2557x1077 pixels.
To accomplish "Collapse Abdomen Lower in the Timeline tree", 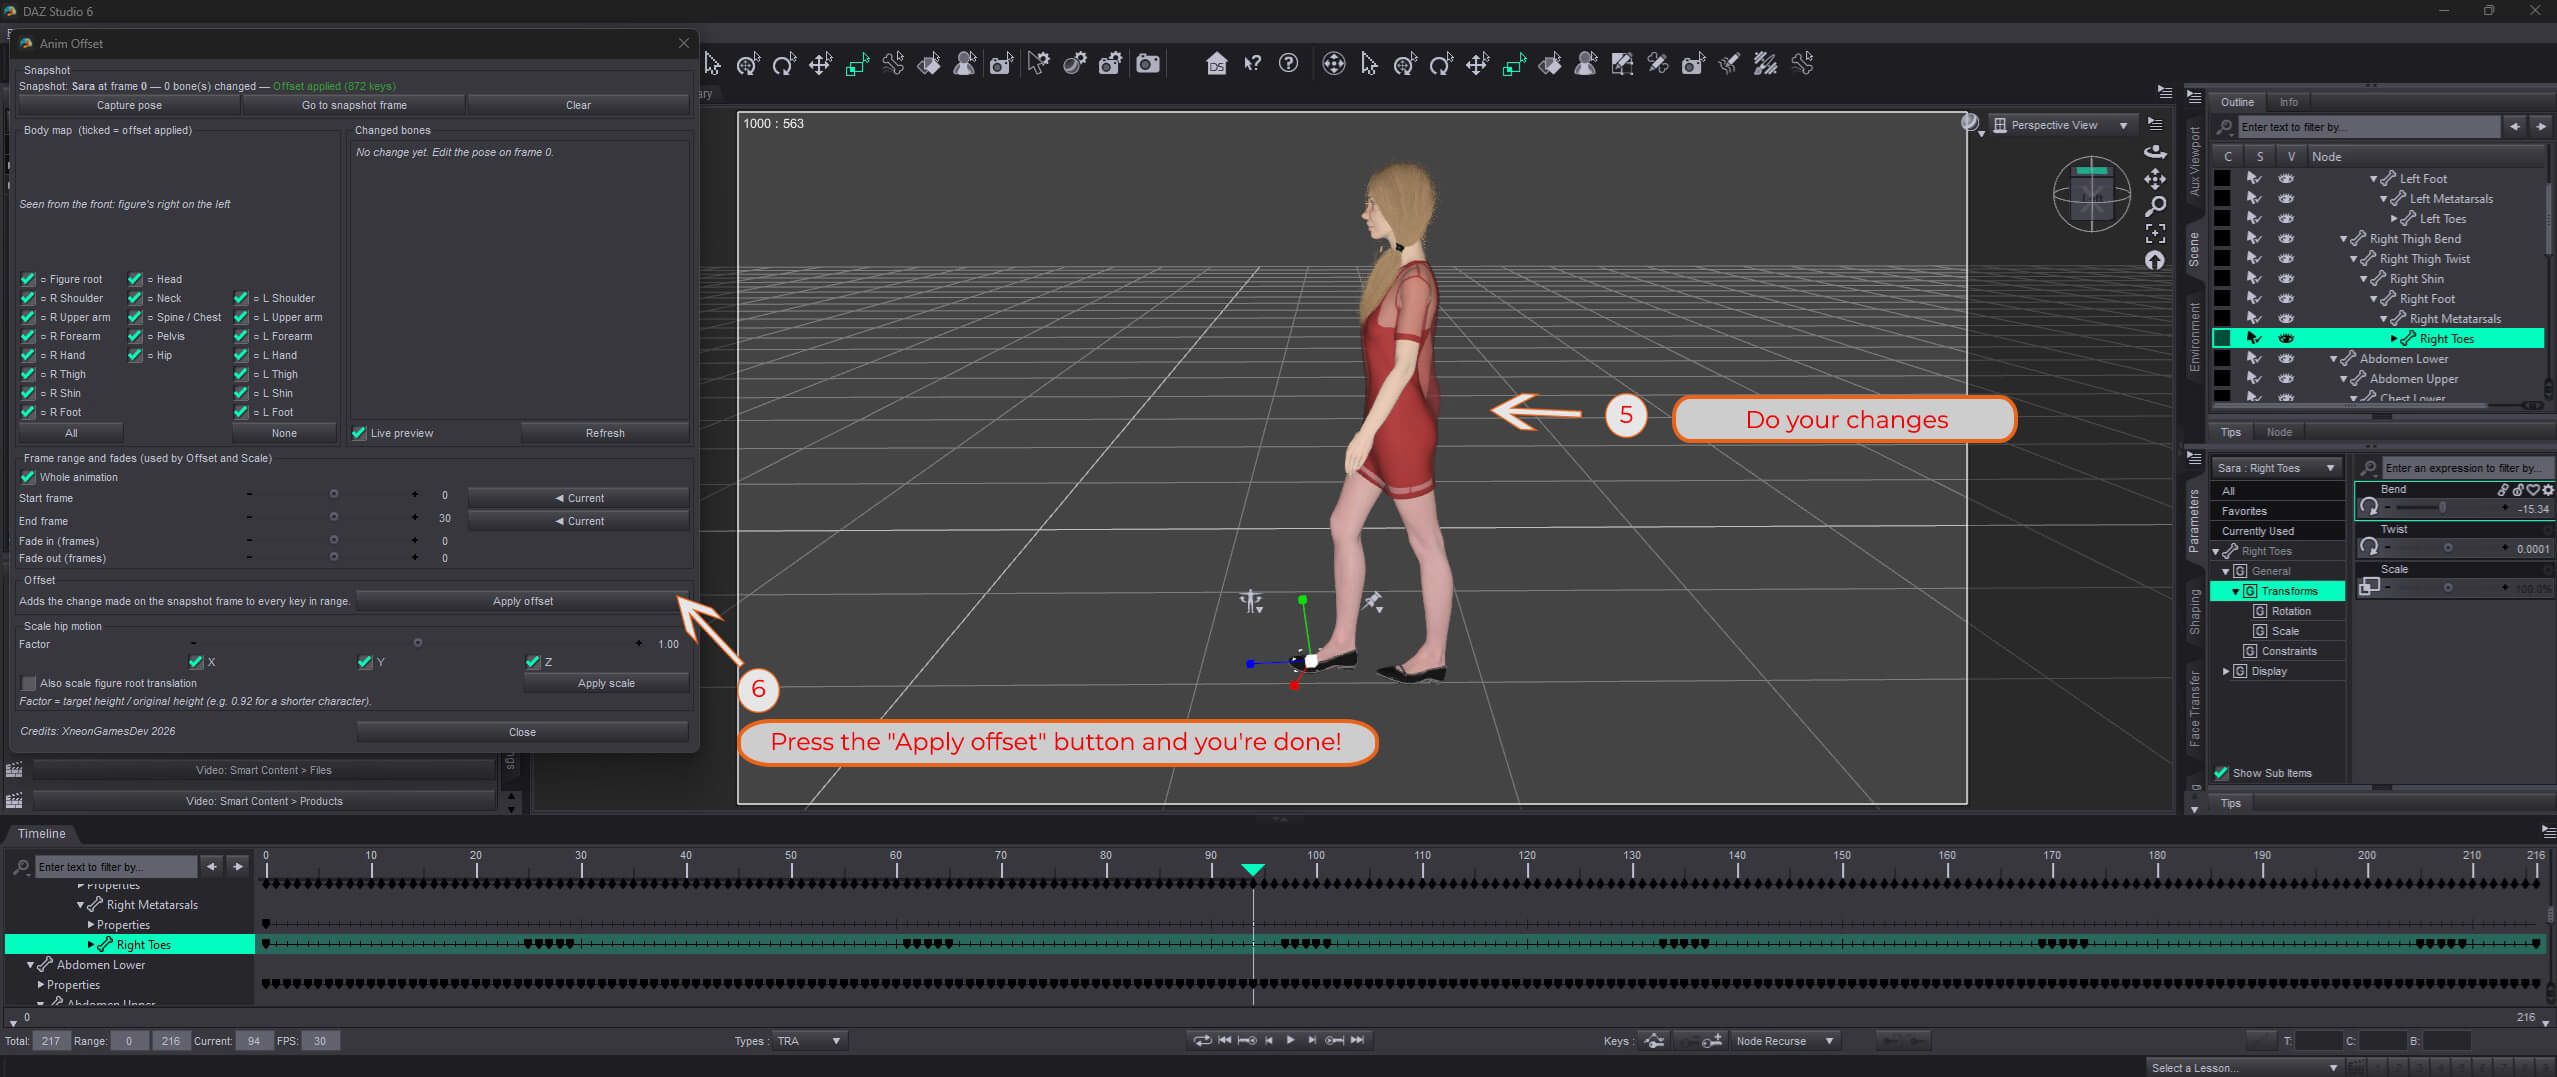I will tap(30, 965).
